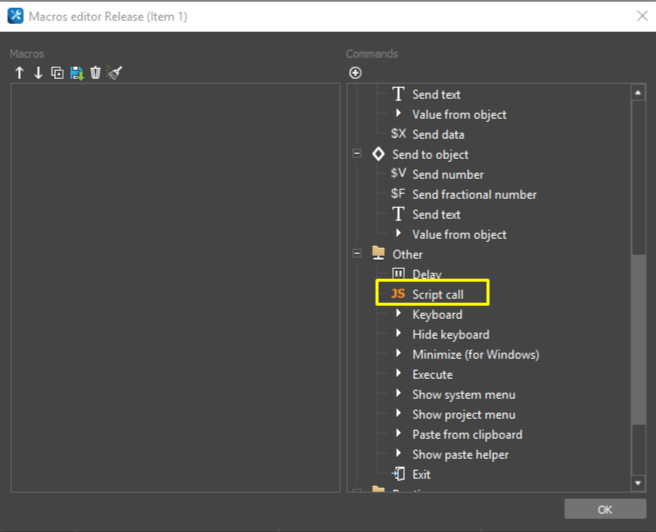This screenshot has height=532, width=656.
Task: Select the Delay command
Action: [x=426, y=274]
